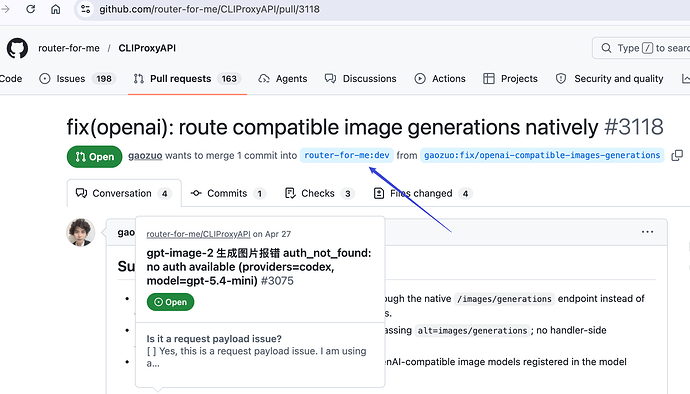The image size is (690, 394).
Task: Click the Issues circle icon
Action: (45, 79)
